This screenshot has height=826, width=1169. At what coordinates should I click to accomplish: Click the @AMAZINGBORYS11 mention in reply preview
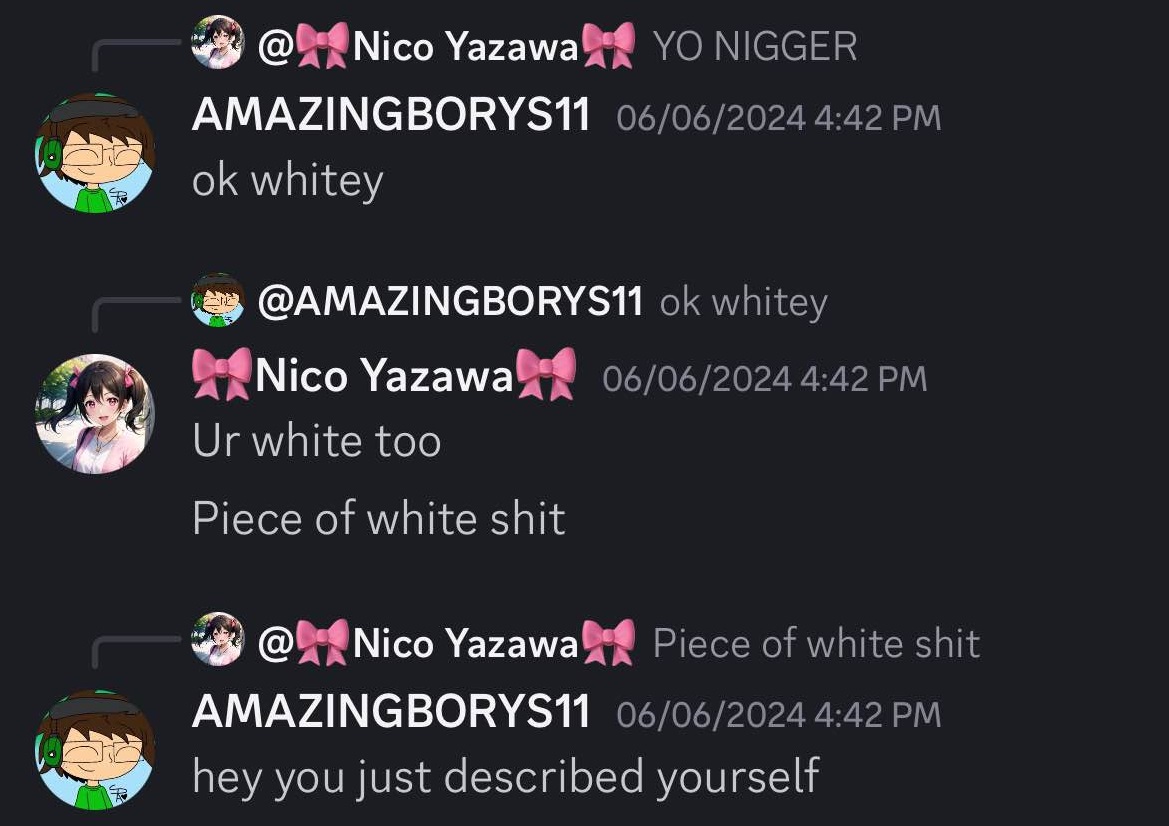coord(450,301)
